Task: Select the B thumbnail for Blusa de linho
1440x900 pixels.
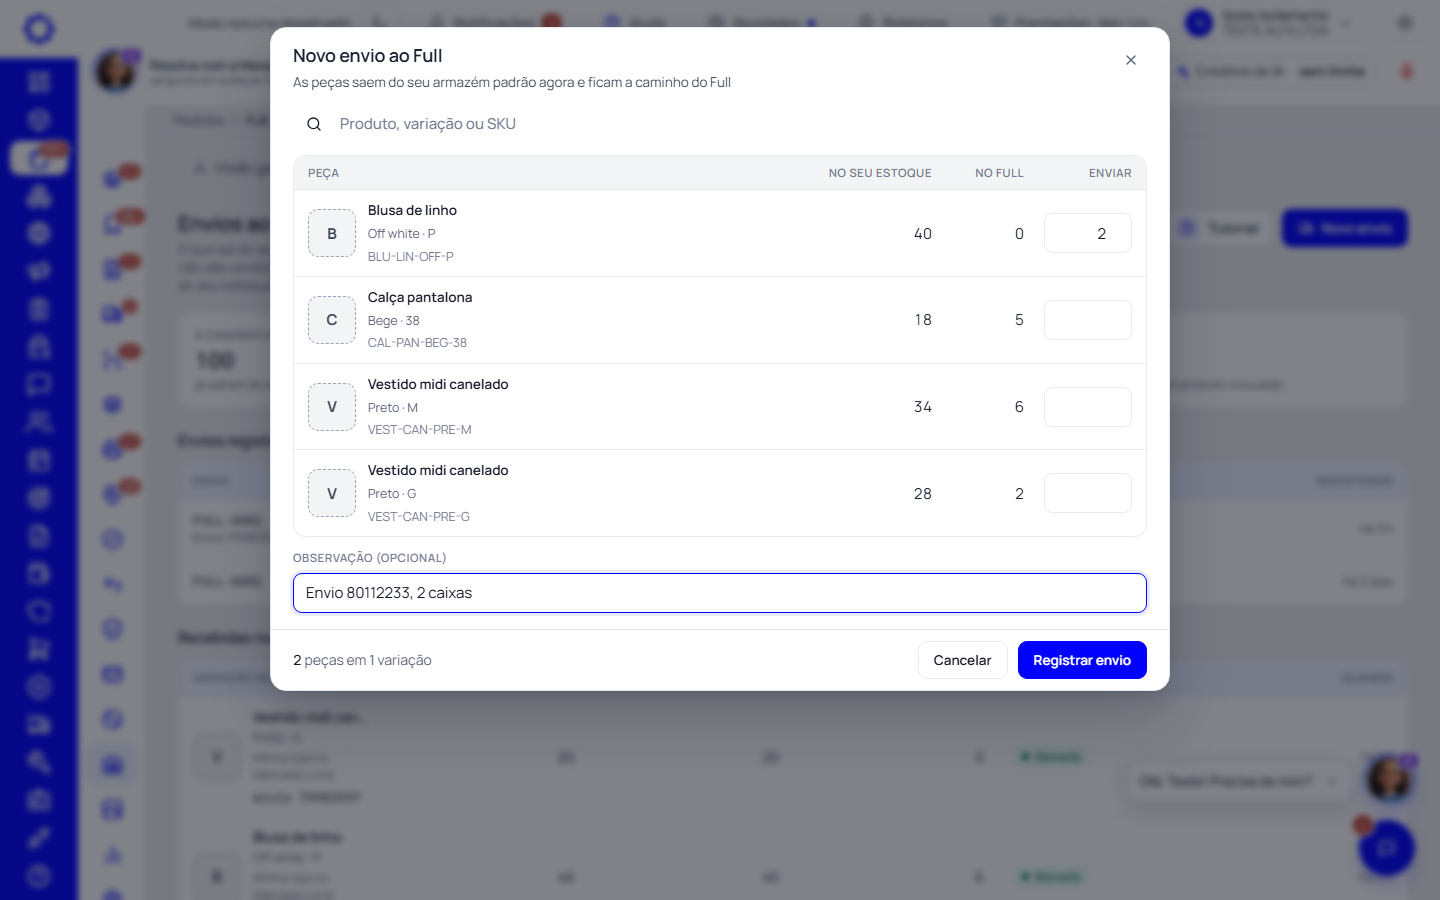Action: click(x=332, y=233)
